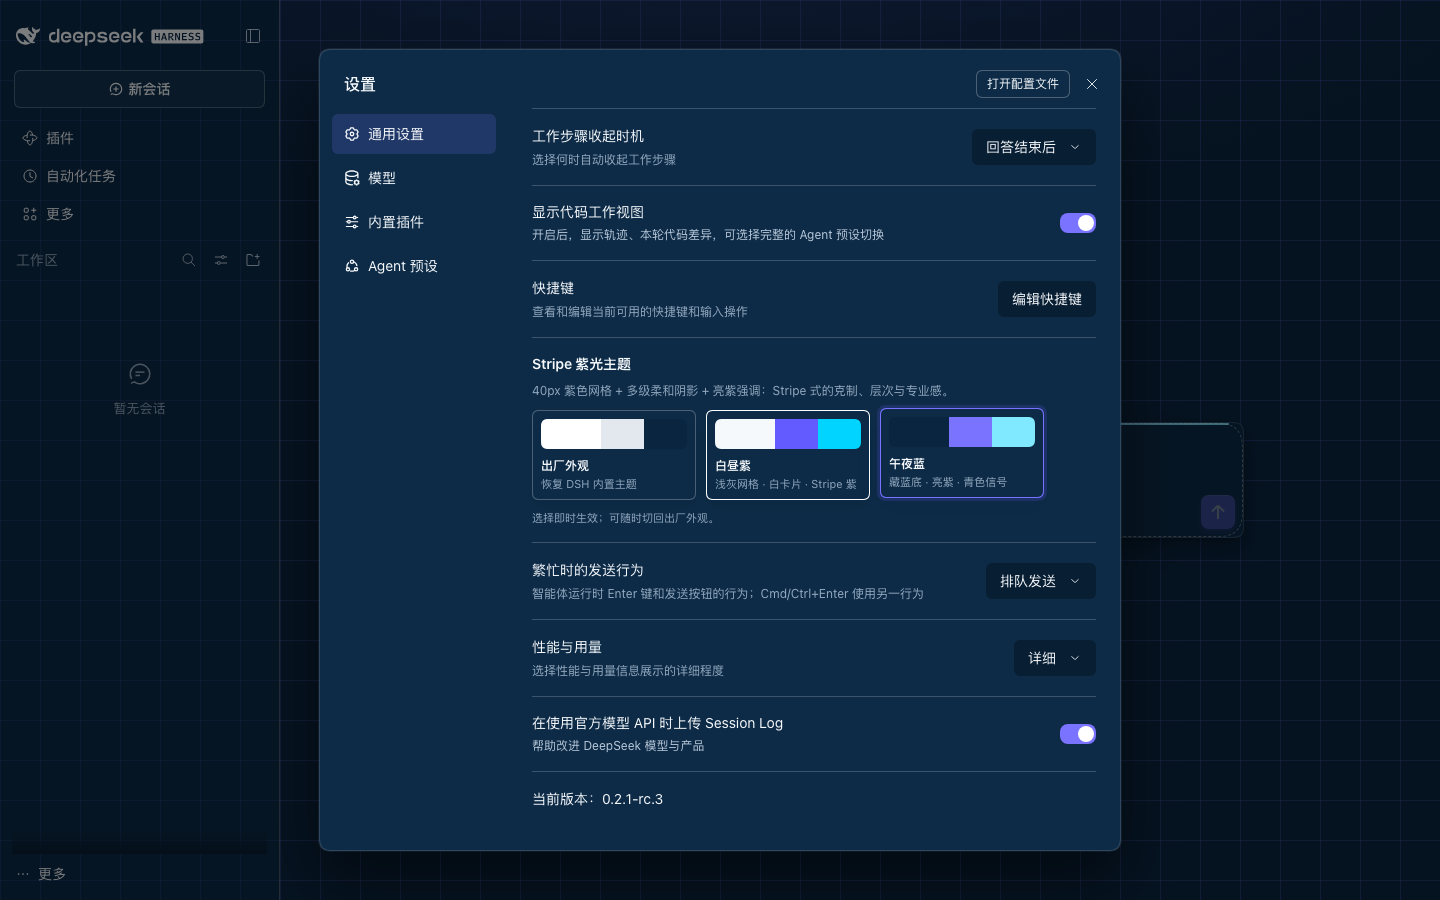Click the 工作区 section label
Viewport: 1440px width, 900px height.
coord(37,260)
